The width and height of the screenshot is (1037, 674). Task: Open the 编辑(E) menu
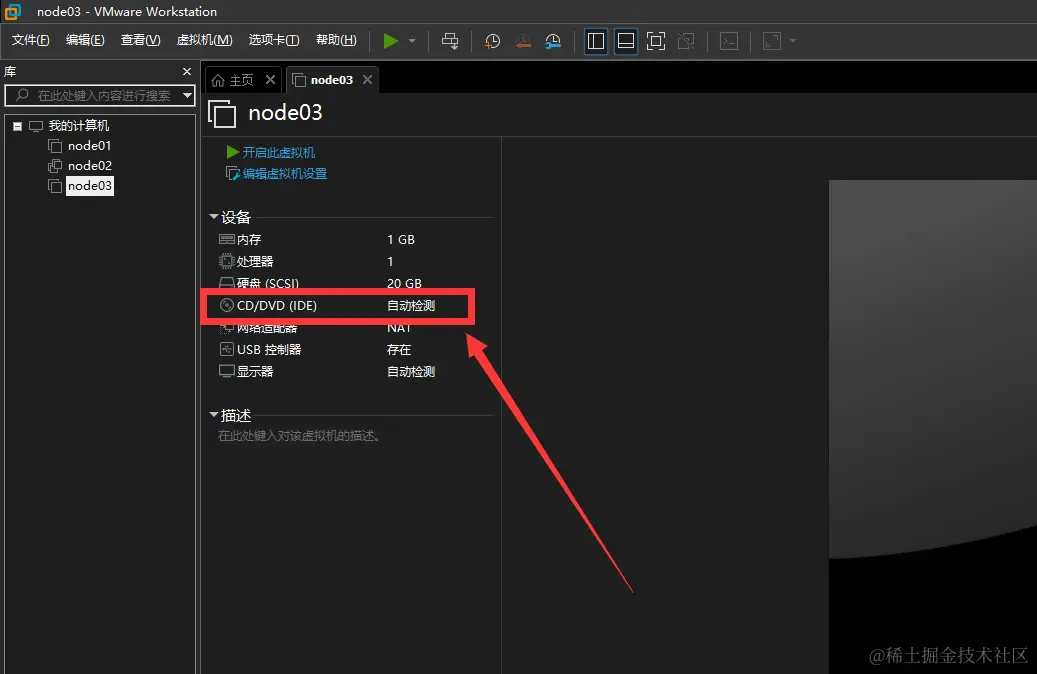(x=85, y=40)
